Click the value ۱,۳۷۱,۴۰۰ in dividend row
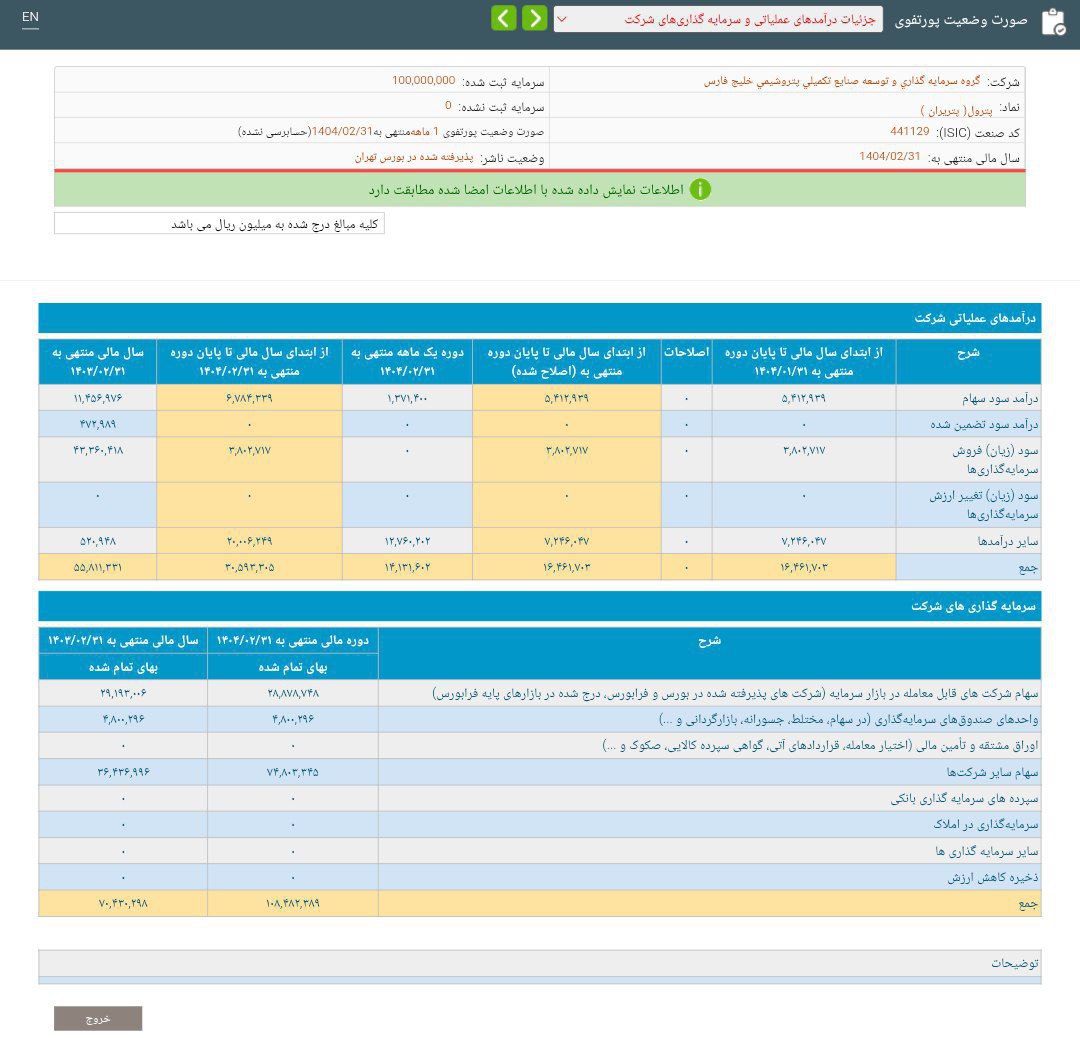Screen dimensions: 1080x1038 (407, 398)
